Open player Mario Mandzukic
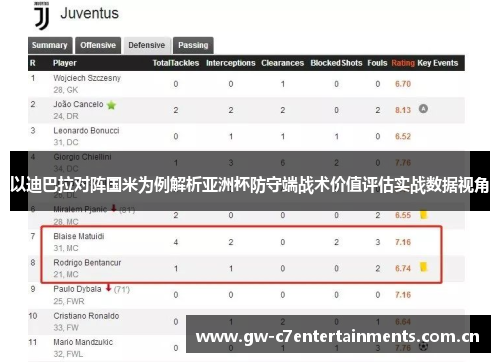 click(x=83, y=342)
